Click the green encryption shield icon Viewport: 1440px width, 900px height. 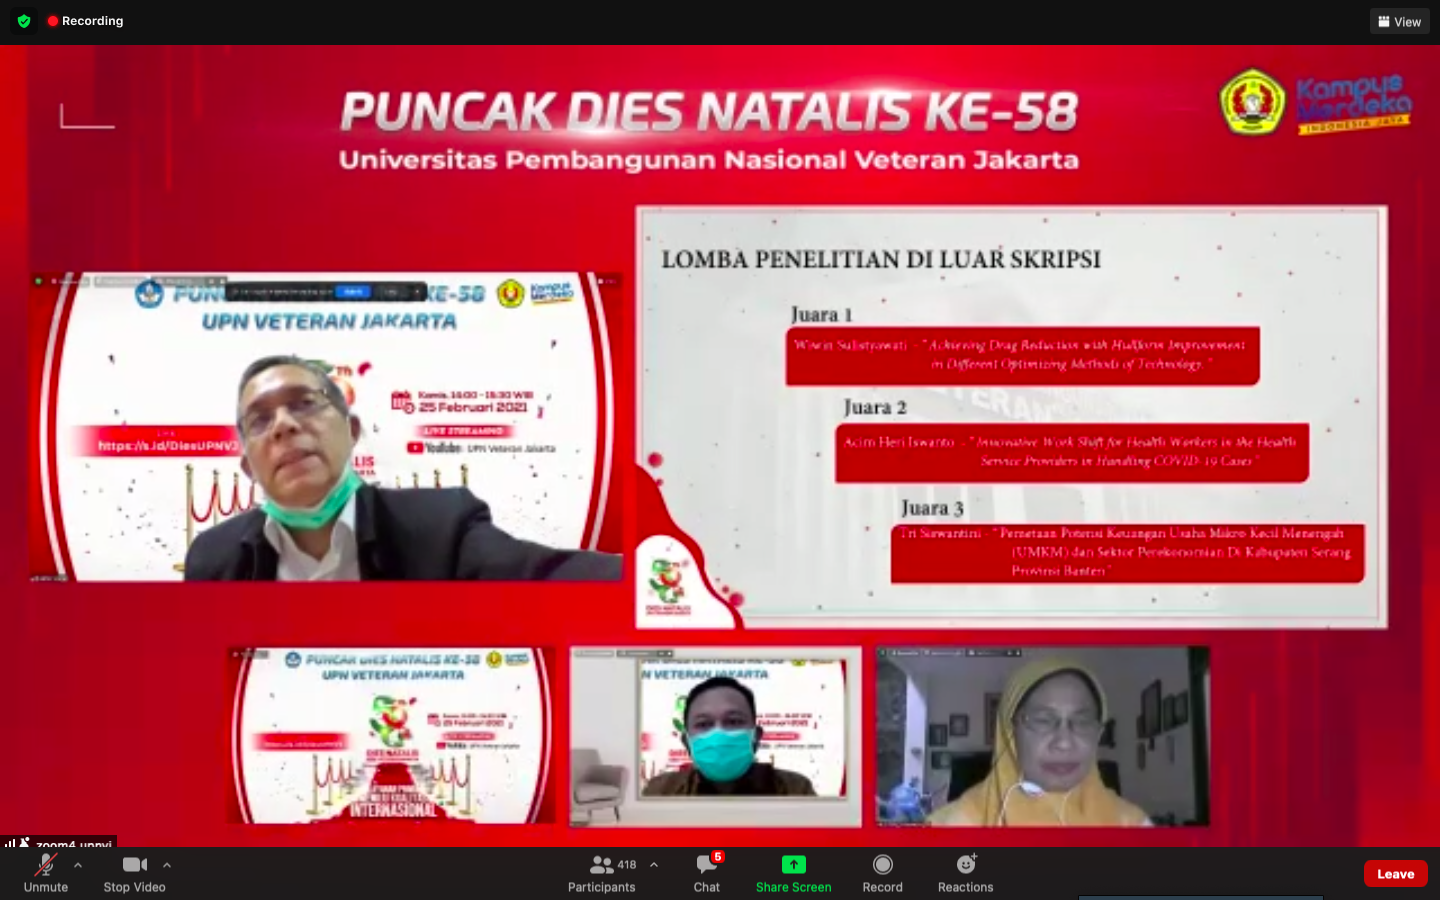point(24,21)
